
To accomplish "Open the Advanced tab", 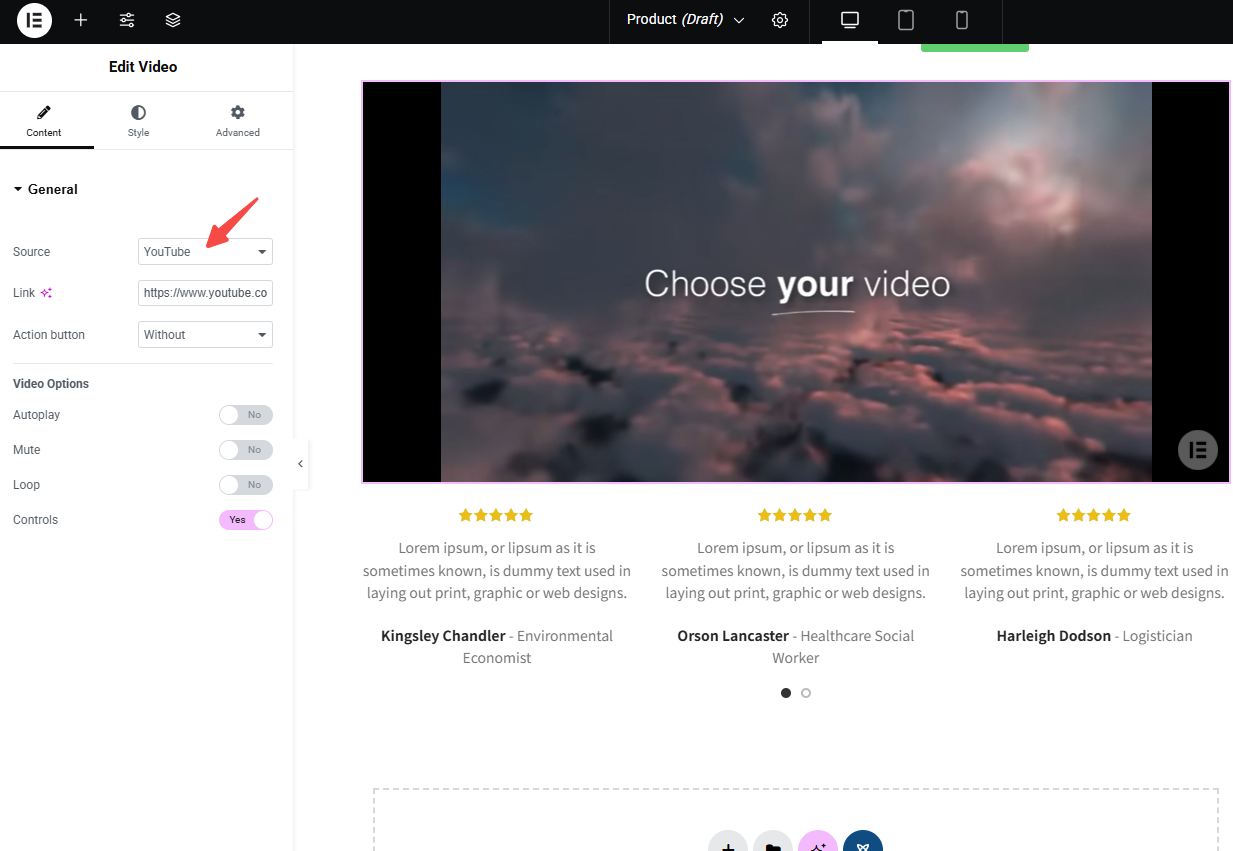I will (x=237, y=120).
